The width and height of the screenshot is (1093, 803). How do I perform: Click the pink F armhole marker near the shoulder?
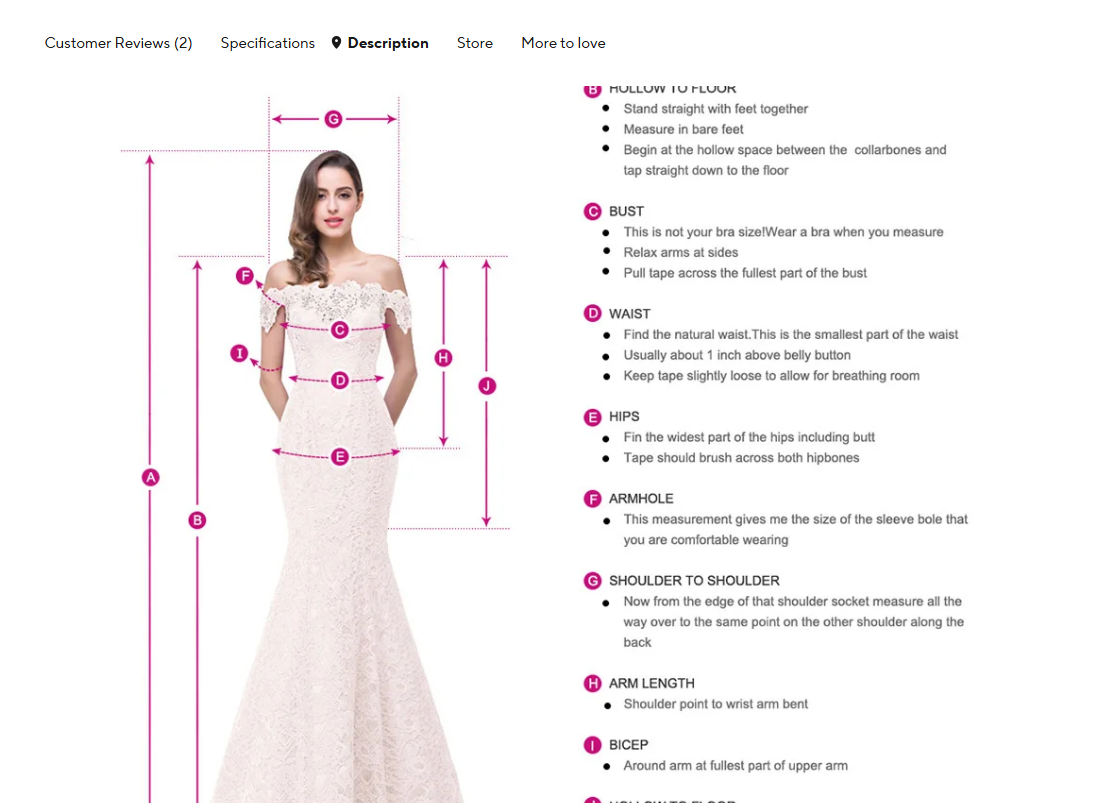coord(245,276)
